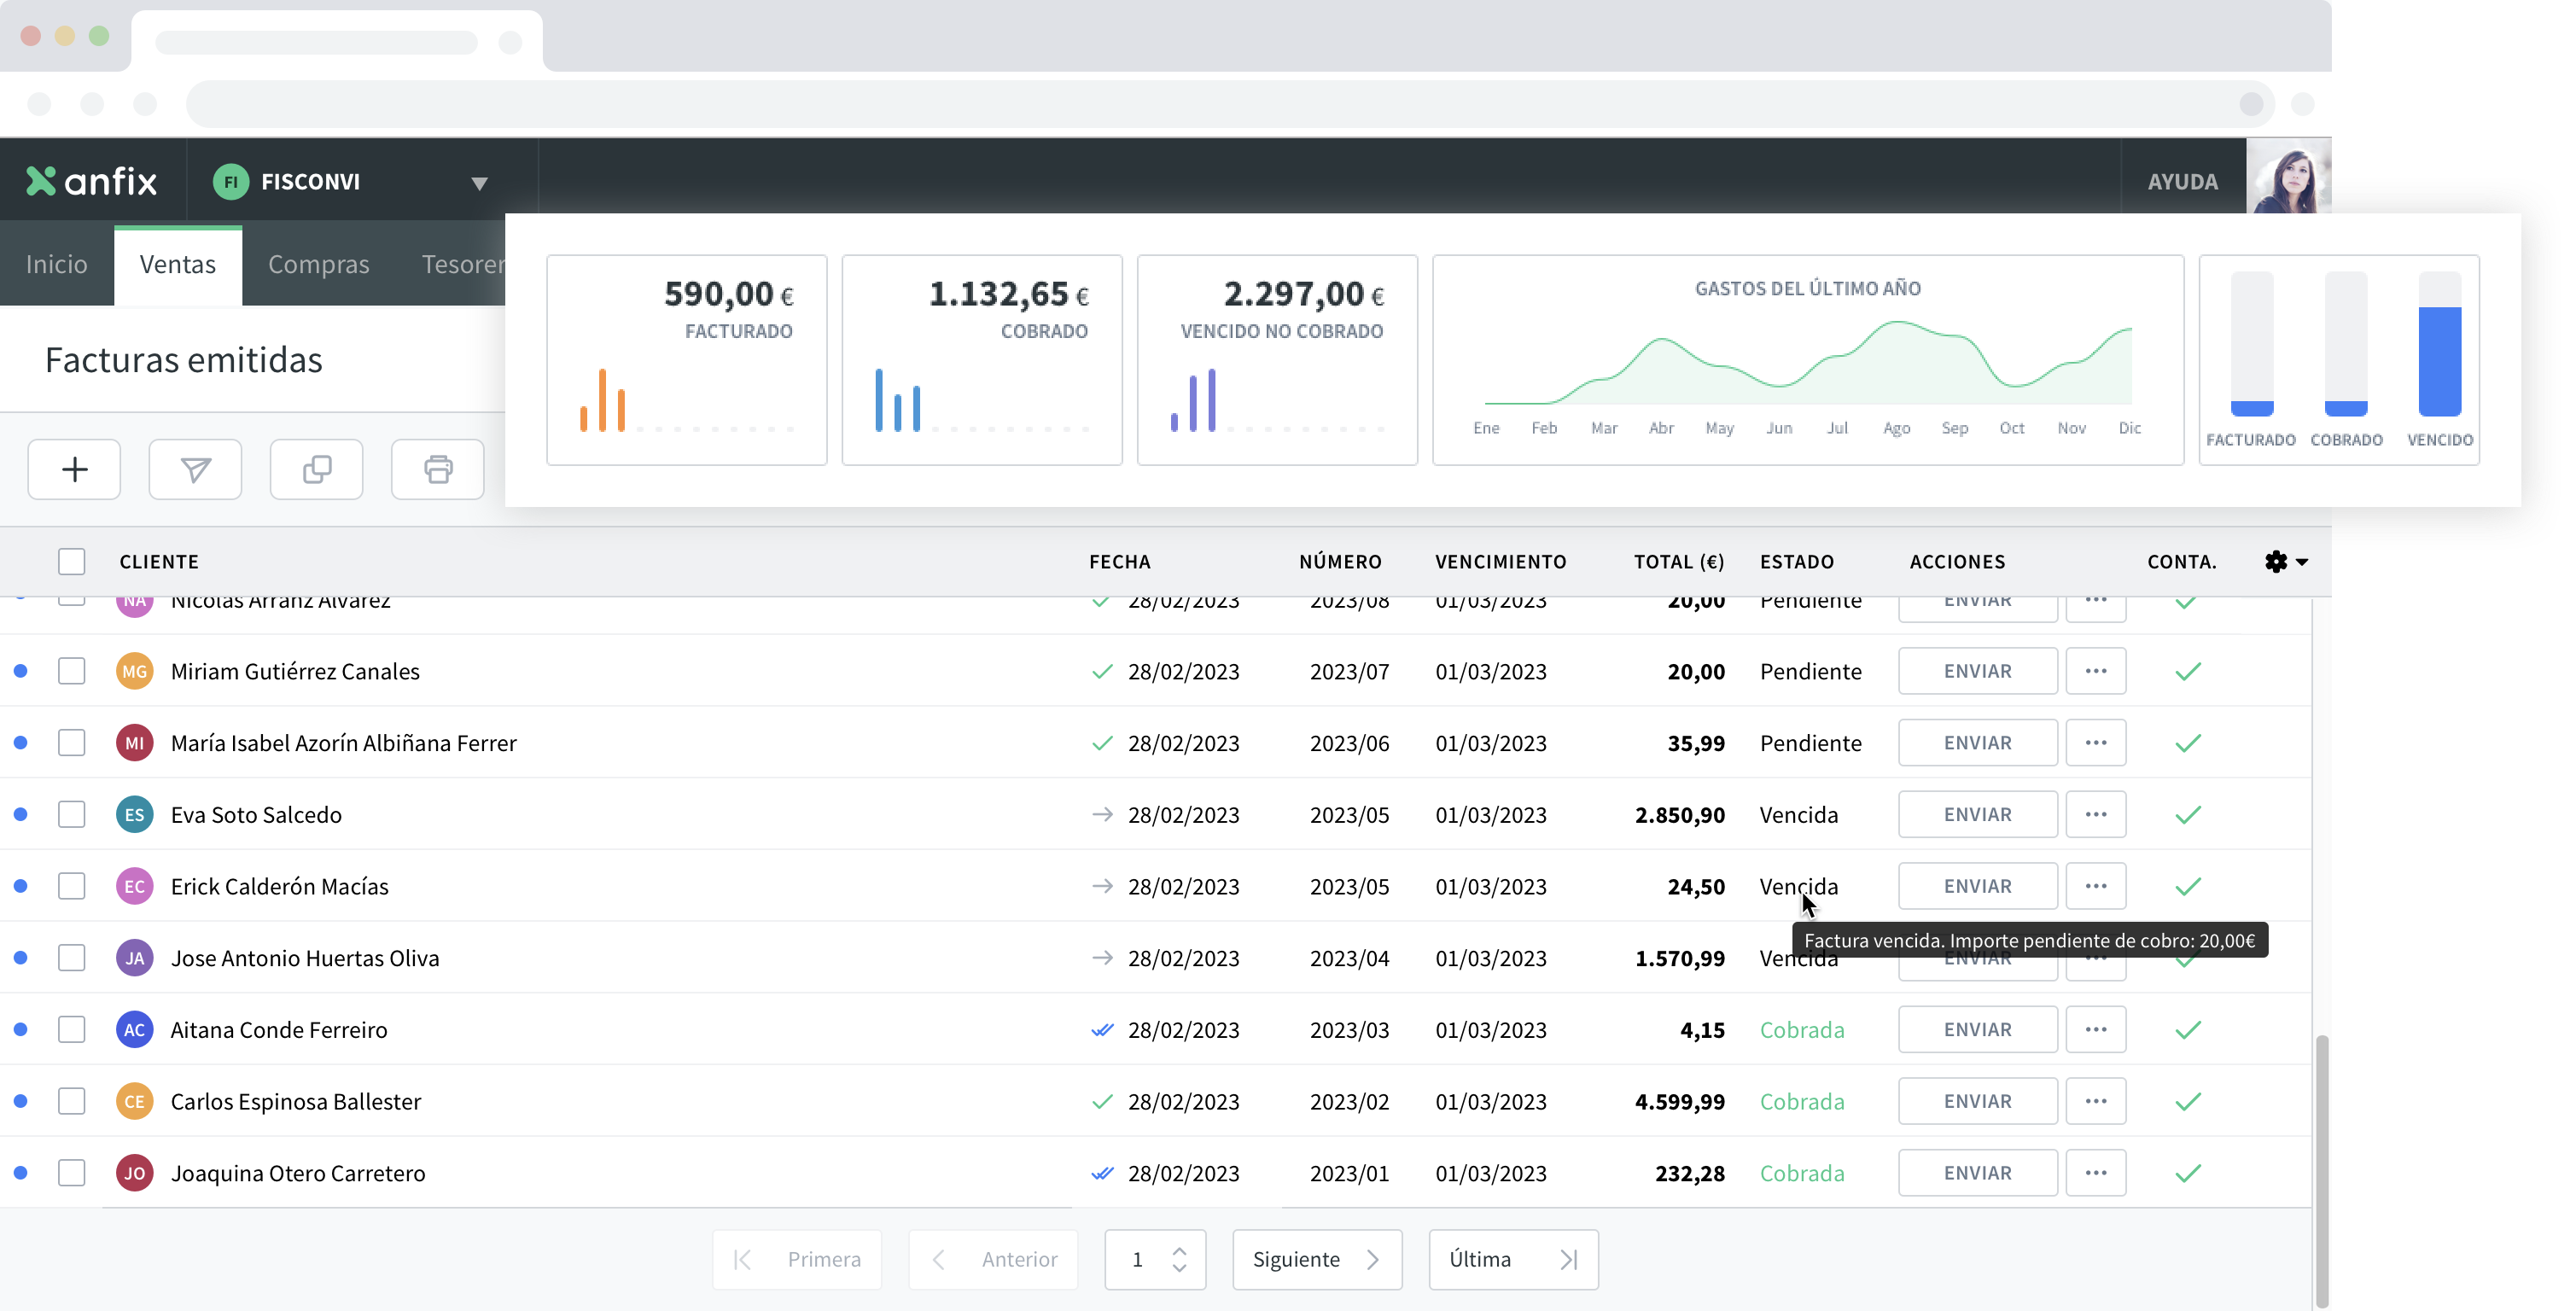The height and width of the screenshot is (1311, 2576).
Task: Switch to the Compras tab
Action: [x=318, y=265]
